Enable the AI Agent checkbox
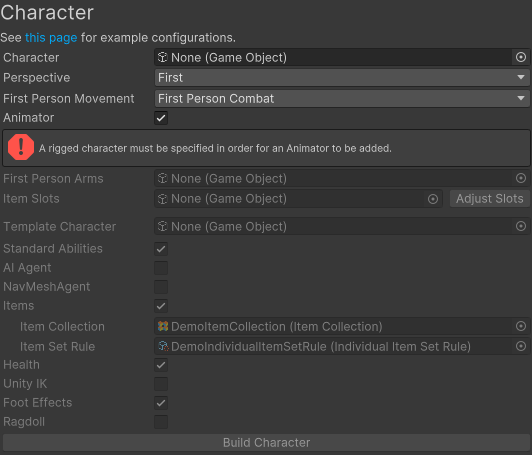 [x=161, y=268]
